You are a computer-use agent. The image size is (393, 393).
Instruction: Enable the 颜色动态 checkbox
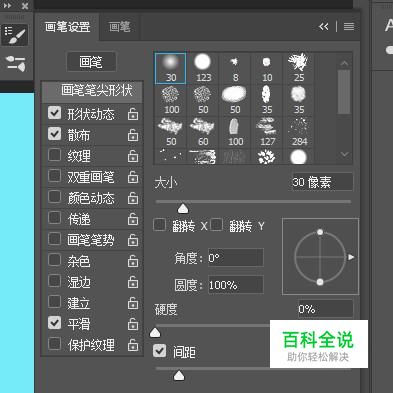click(x=54, y=197)
